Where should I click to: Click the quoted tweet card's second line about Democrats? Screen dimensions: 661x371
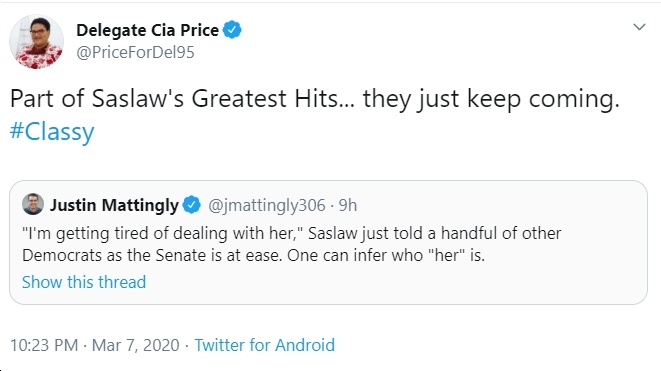pyautogui.click(x=253, y=255)
